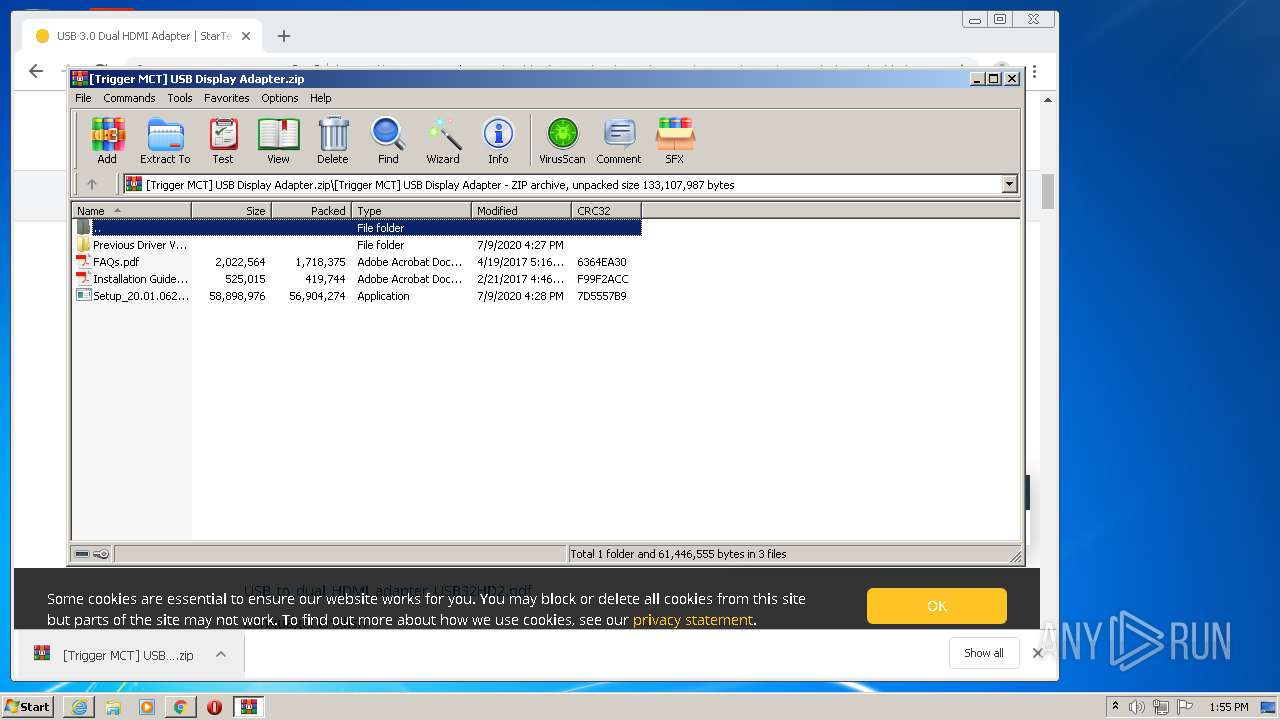Click the Comment toolbar icon
Screen dimensions: 1280x720
(x=619, y=140)
